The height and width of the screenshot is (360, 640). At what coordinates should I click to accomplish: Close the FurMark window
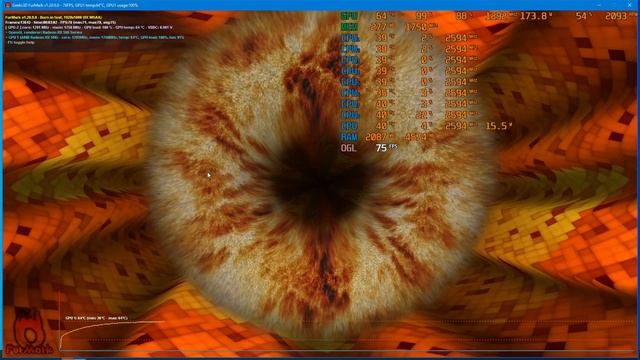[x=629, y=5]
